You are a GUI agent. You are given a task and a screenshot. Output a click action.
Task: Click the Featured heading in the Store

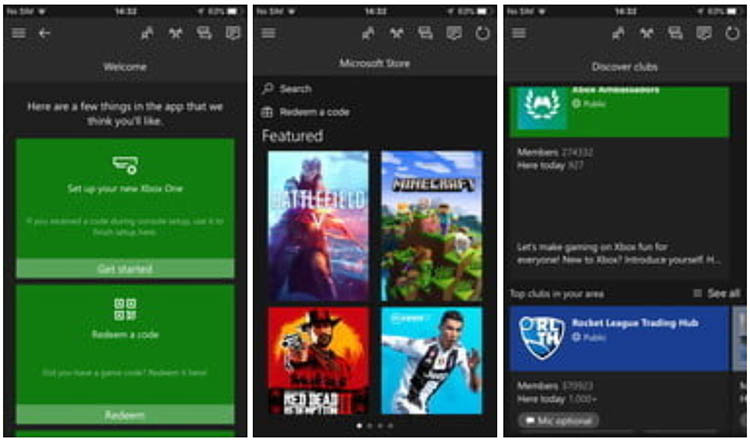coord(292,136)
